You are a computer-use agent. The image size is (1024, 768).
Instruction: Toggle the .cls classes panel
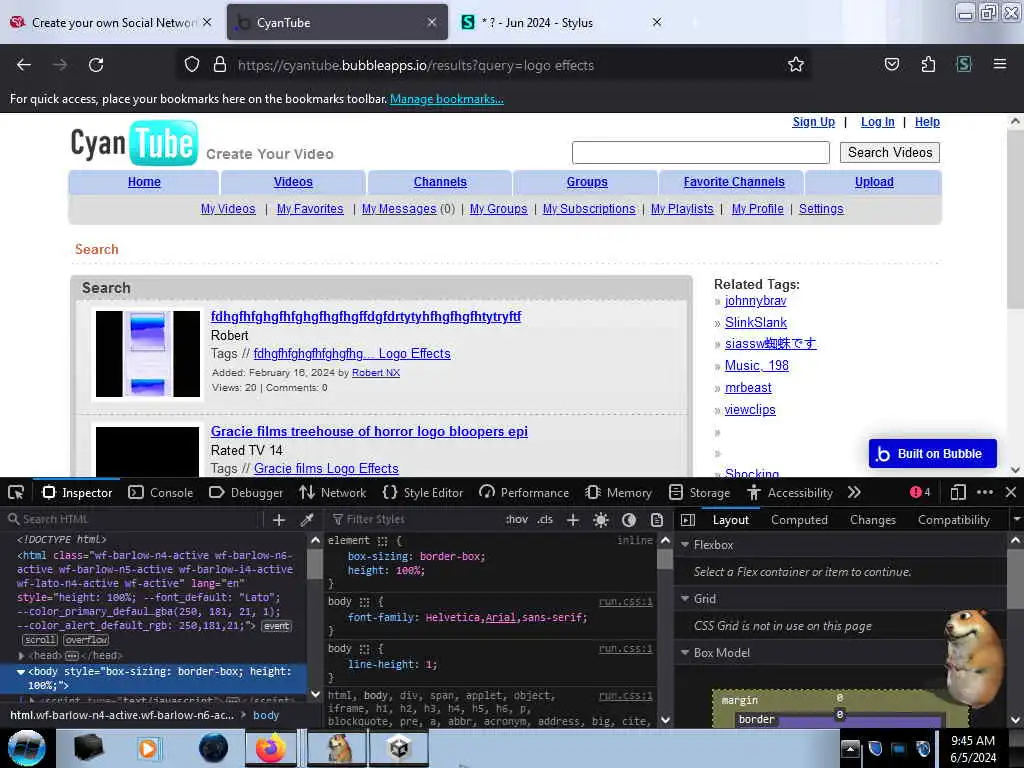click(x=545, y=520)
